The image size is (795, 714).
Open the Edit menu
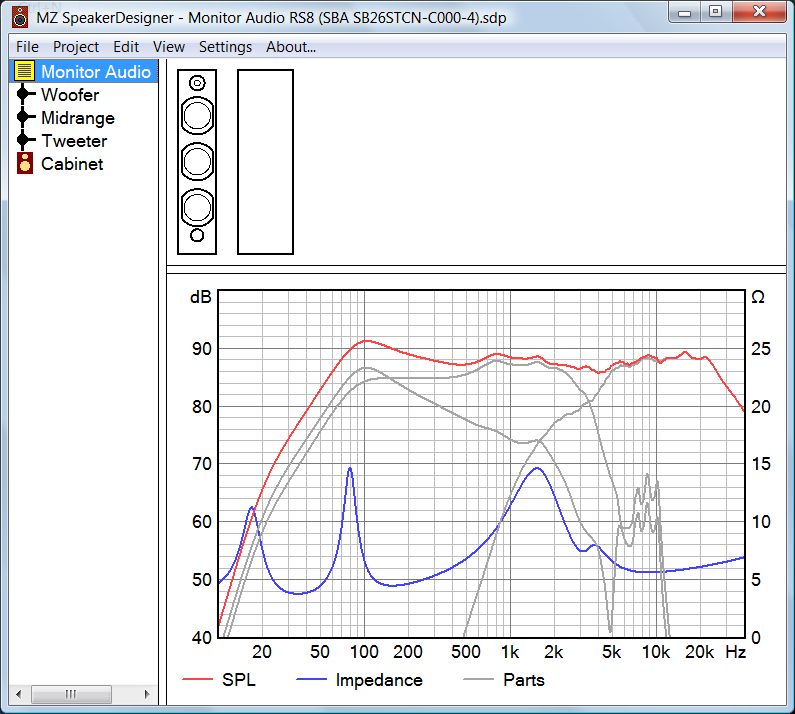click(126, 47)
